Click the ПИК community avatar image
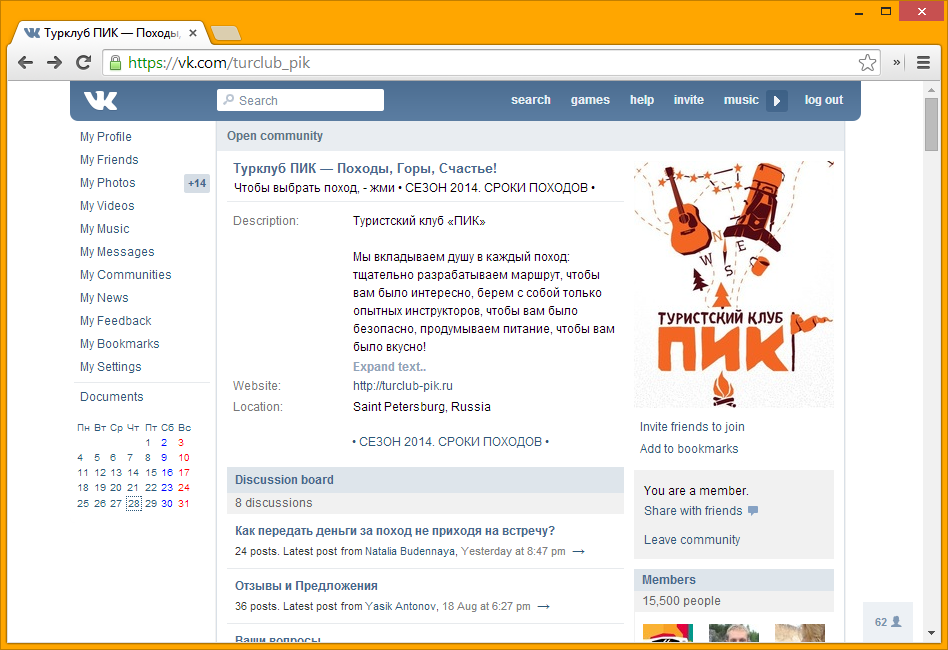The height and width of the screenshot is (650, 948). point(734,284)
